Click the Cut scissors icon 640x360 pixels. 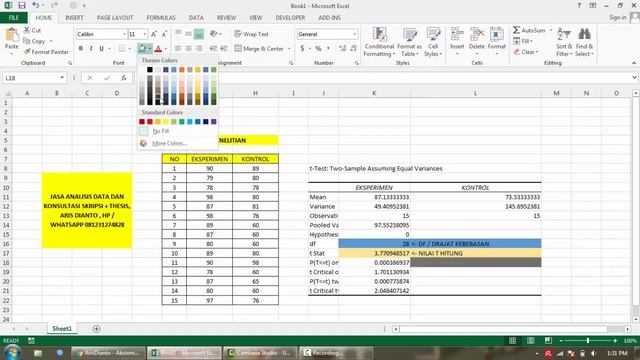[x=27, y=30]
